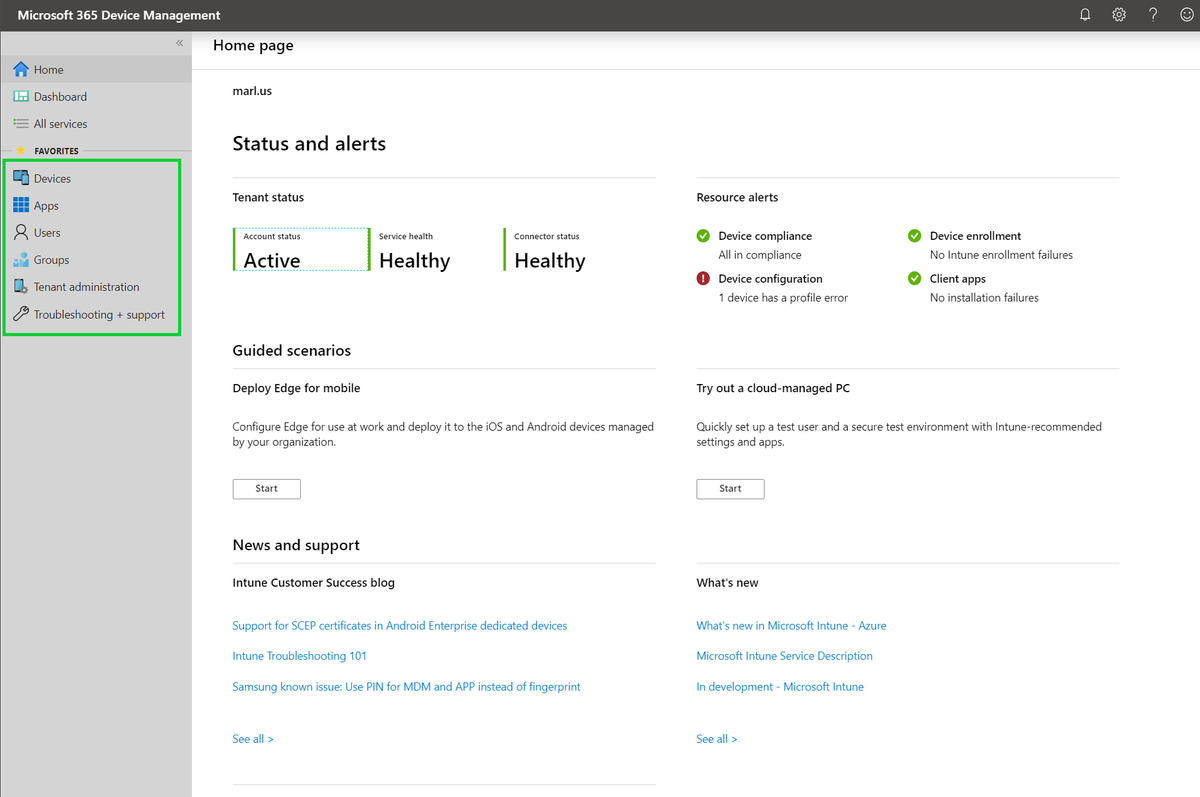Open the Intune Troubleshooting 101 article

(299, 656)
